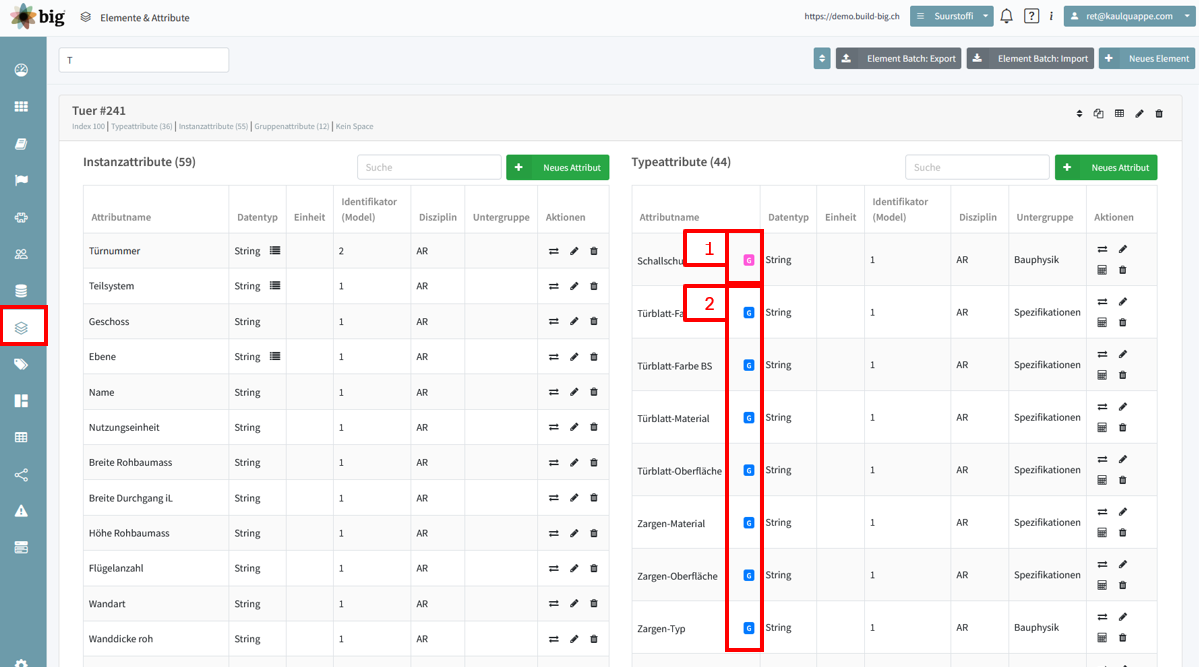
Task: Click the transfer arrows icon for Teilsystem
Action: [554, 286]
